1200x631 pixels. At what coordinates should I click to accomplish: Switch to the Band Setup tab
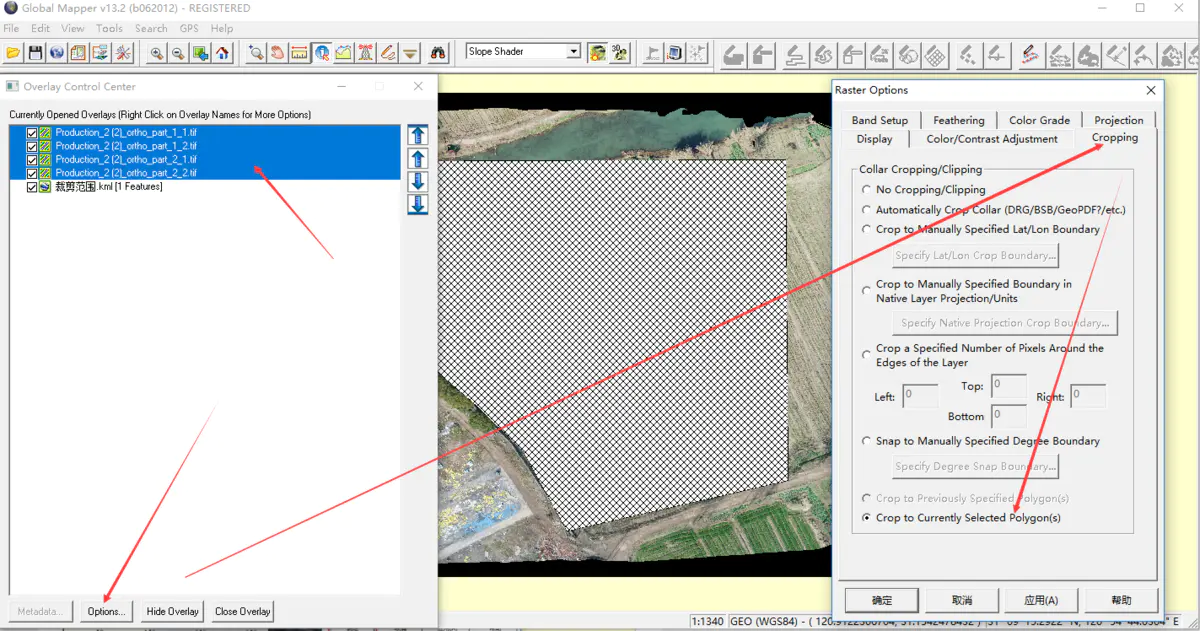(x=880, y=120)
